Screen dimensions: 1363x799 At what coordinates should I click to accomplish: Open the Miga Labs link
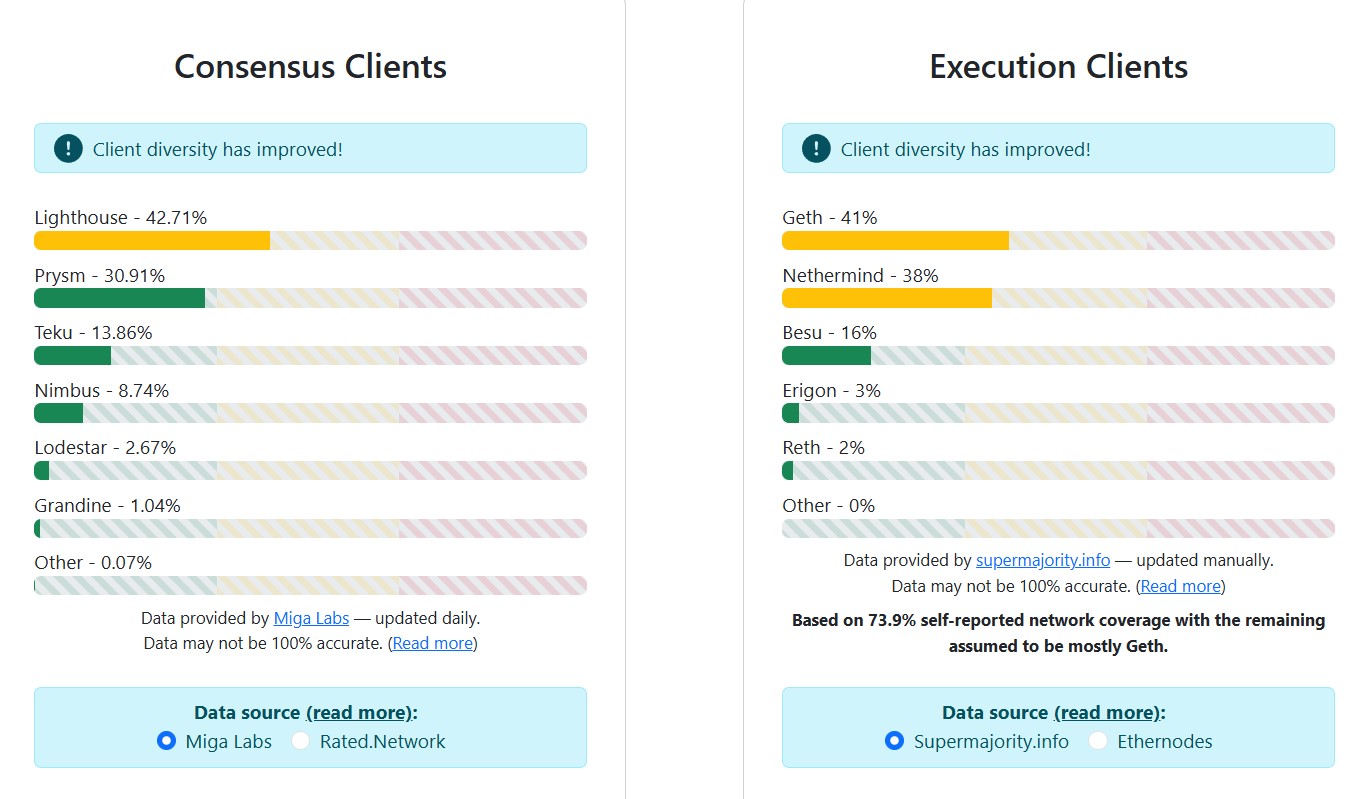310,618
